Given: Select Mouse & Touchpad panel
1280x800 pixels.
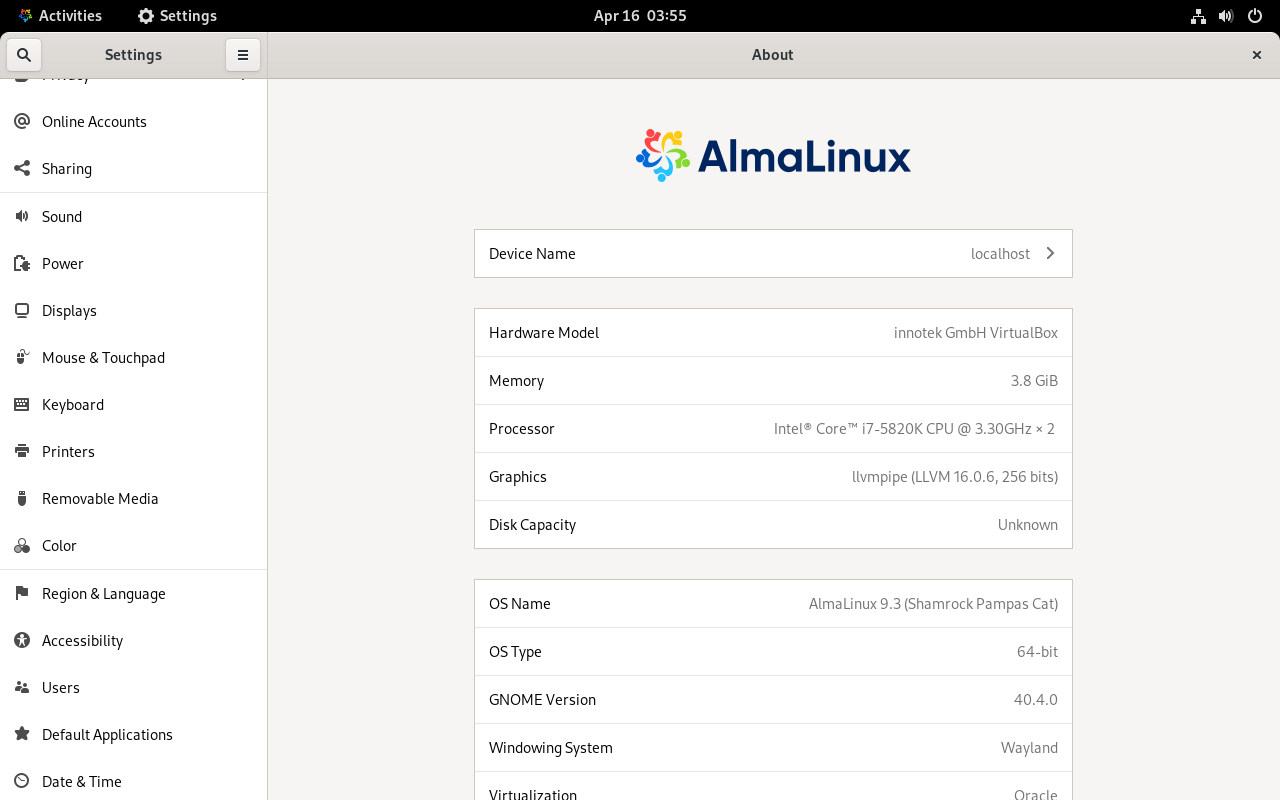Looking at the screenshot, I should [x=103, y=358].
